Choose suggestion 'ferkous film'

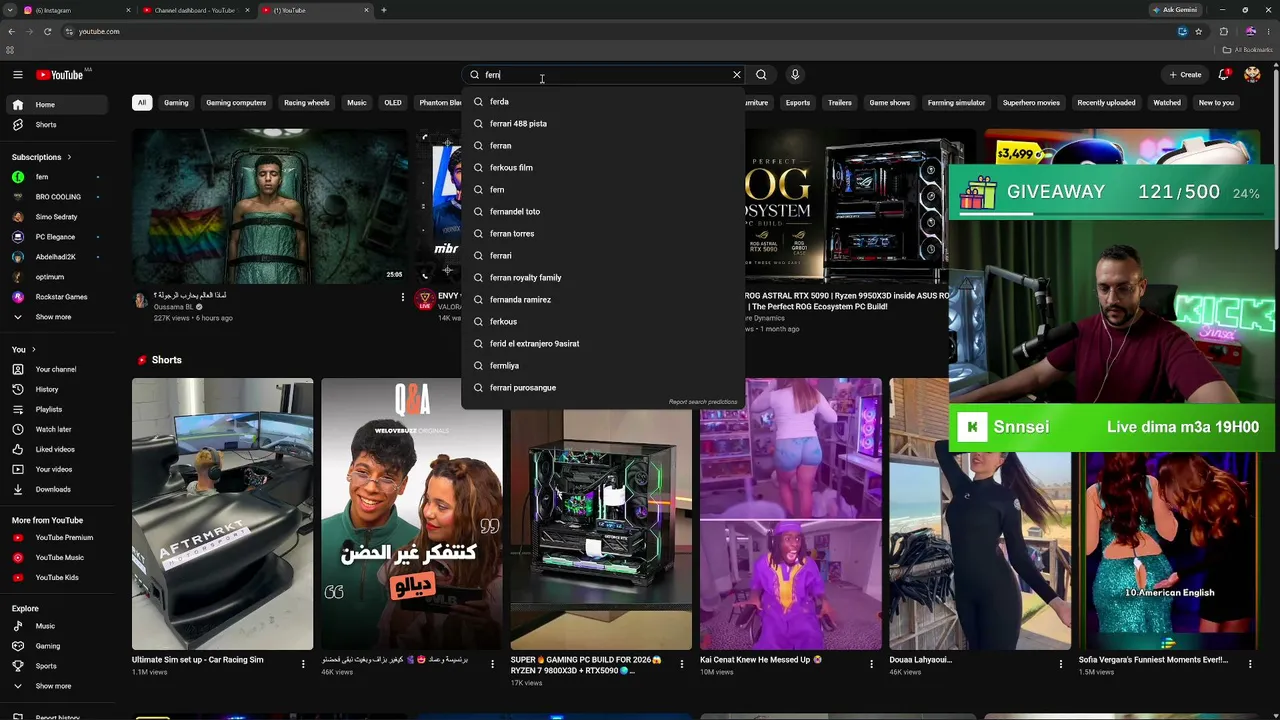pos(603,168)
